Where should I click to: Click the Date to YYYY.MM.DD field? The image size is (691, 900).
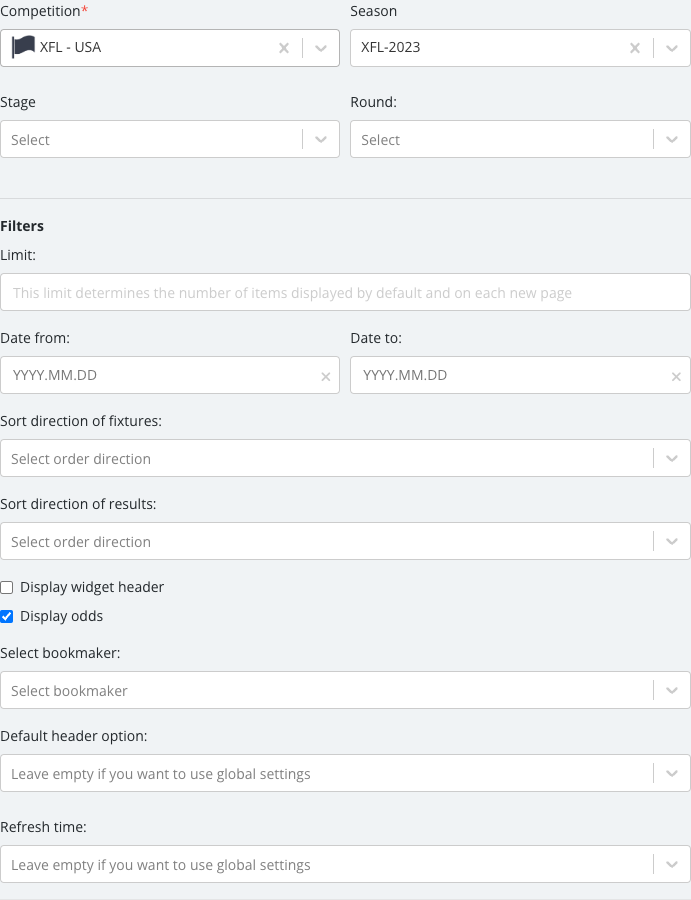click(x=520, y=375)
